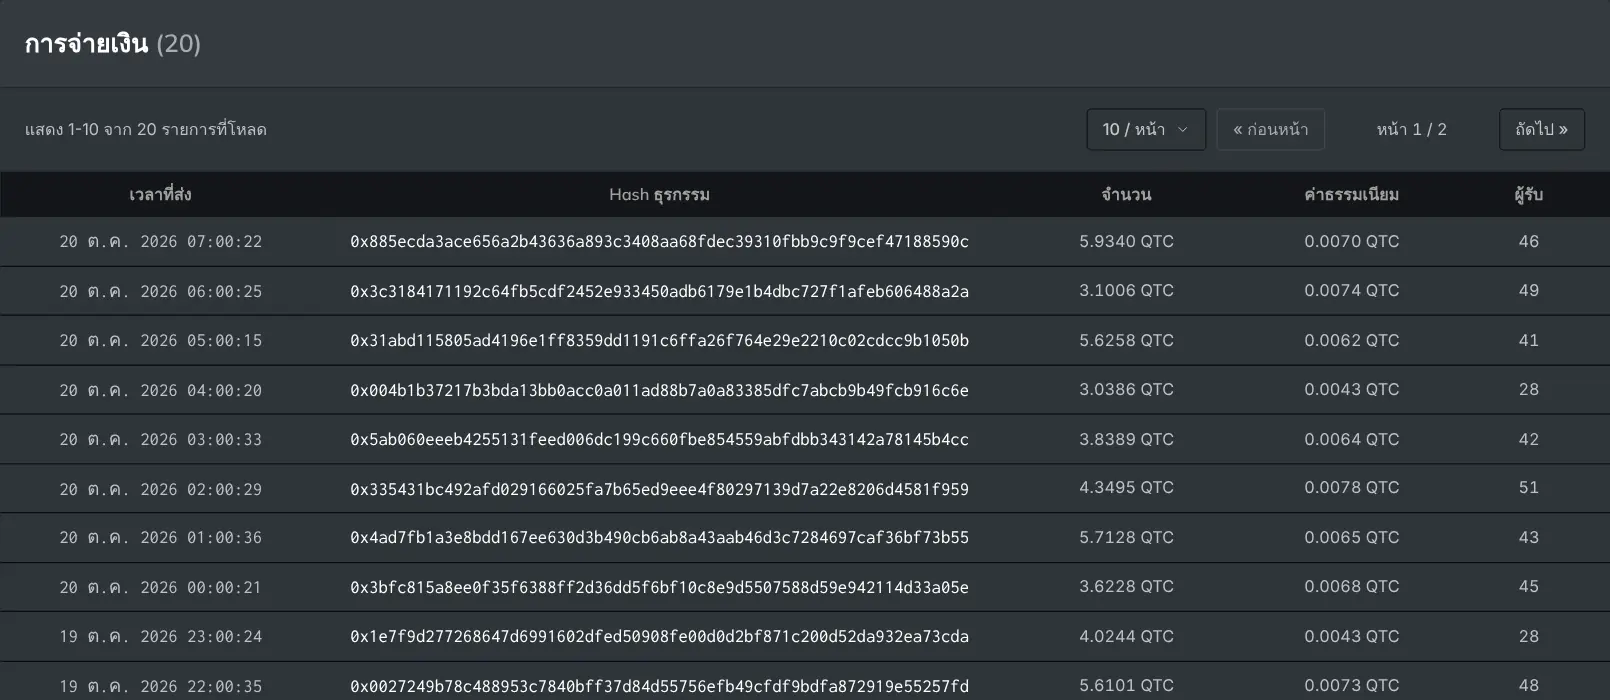
Task: Click the amount 5.6258 QTC
Action: (x=1126, y=340)
